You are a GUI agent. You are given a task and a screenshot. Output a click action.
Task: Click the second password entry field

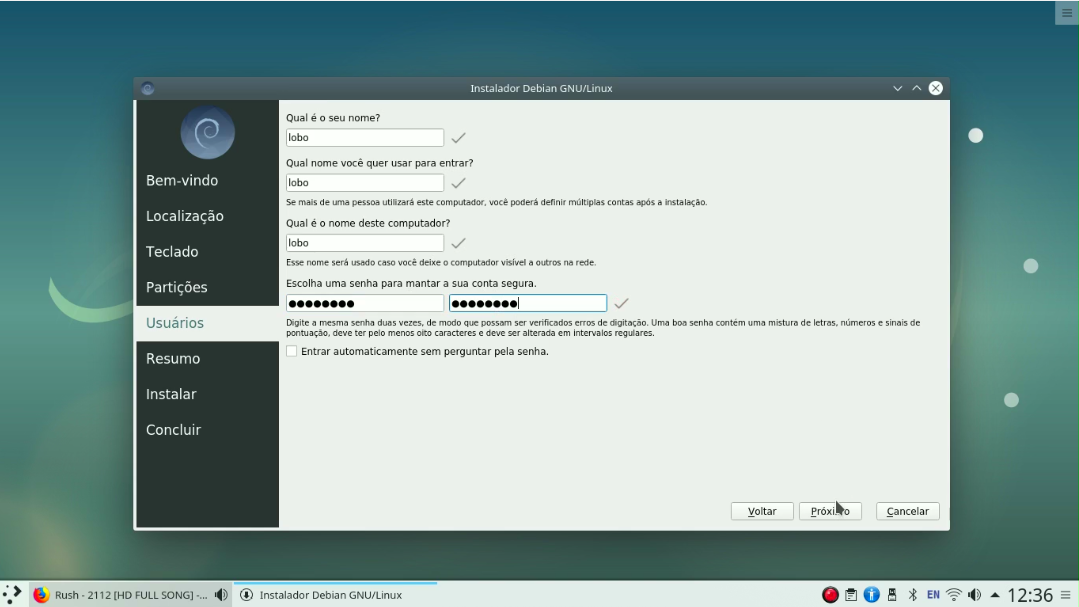[x=527, y=302]
